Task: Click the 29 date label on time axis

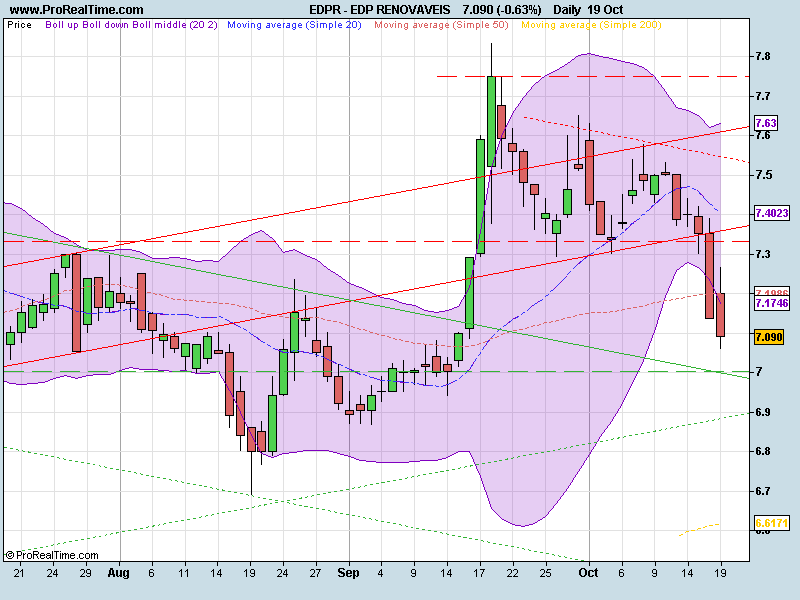Action: [85, 573]
